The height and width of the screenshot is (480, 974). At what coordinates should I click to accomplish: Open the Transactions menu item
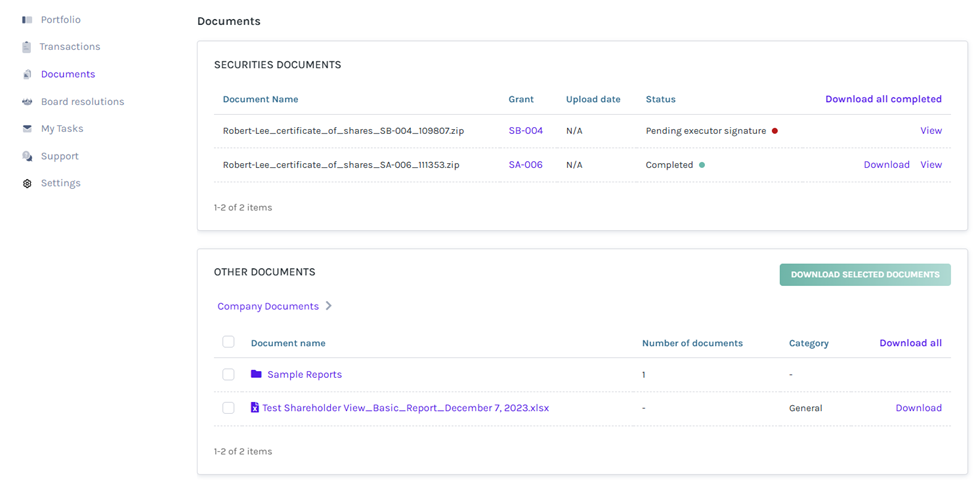click(x=69, y=47)
